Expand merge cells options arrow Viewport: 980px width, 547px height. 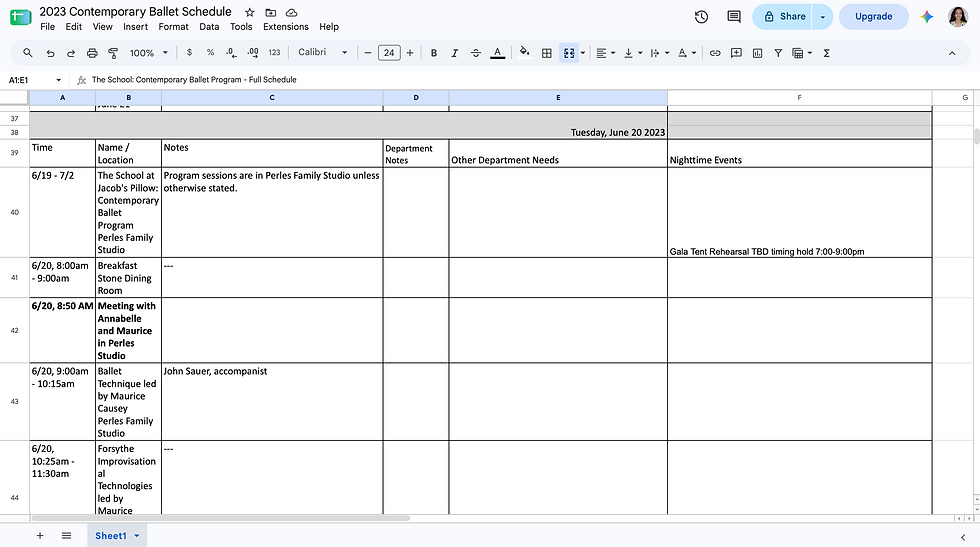tap(583, 53)
